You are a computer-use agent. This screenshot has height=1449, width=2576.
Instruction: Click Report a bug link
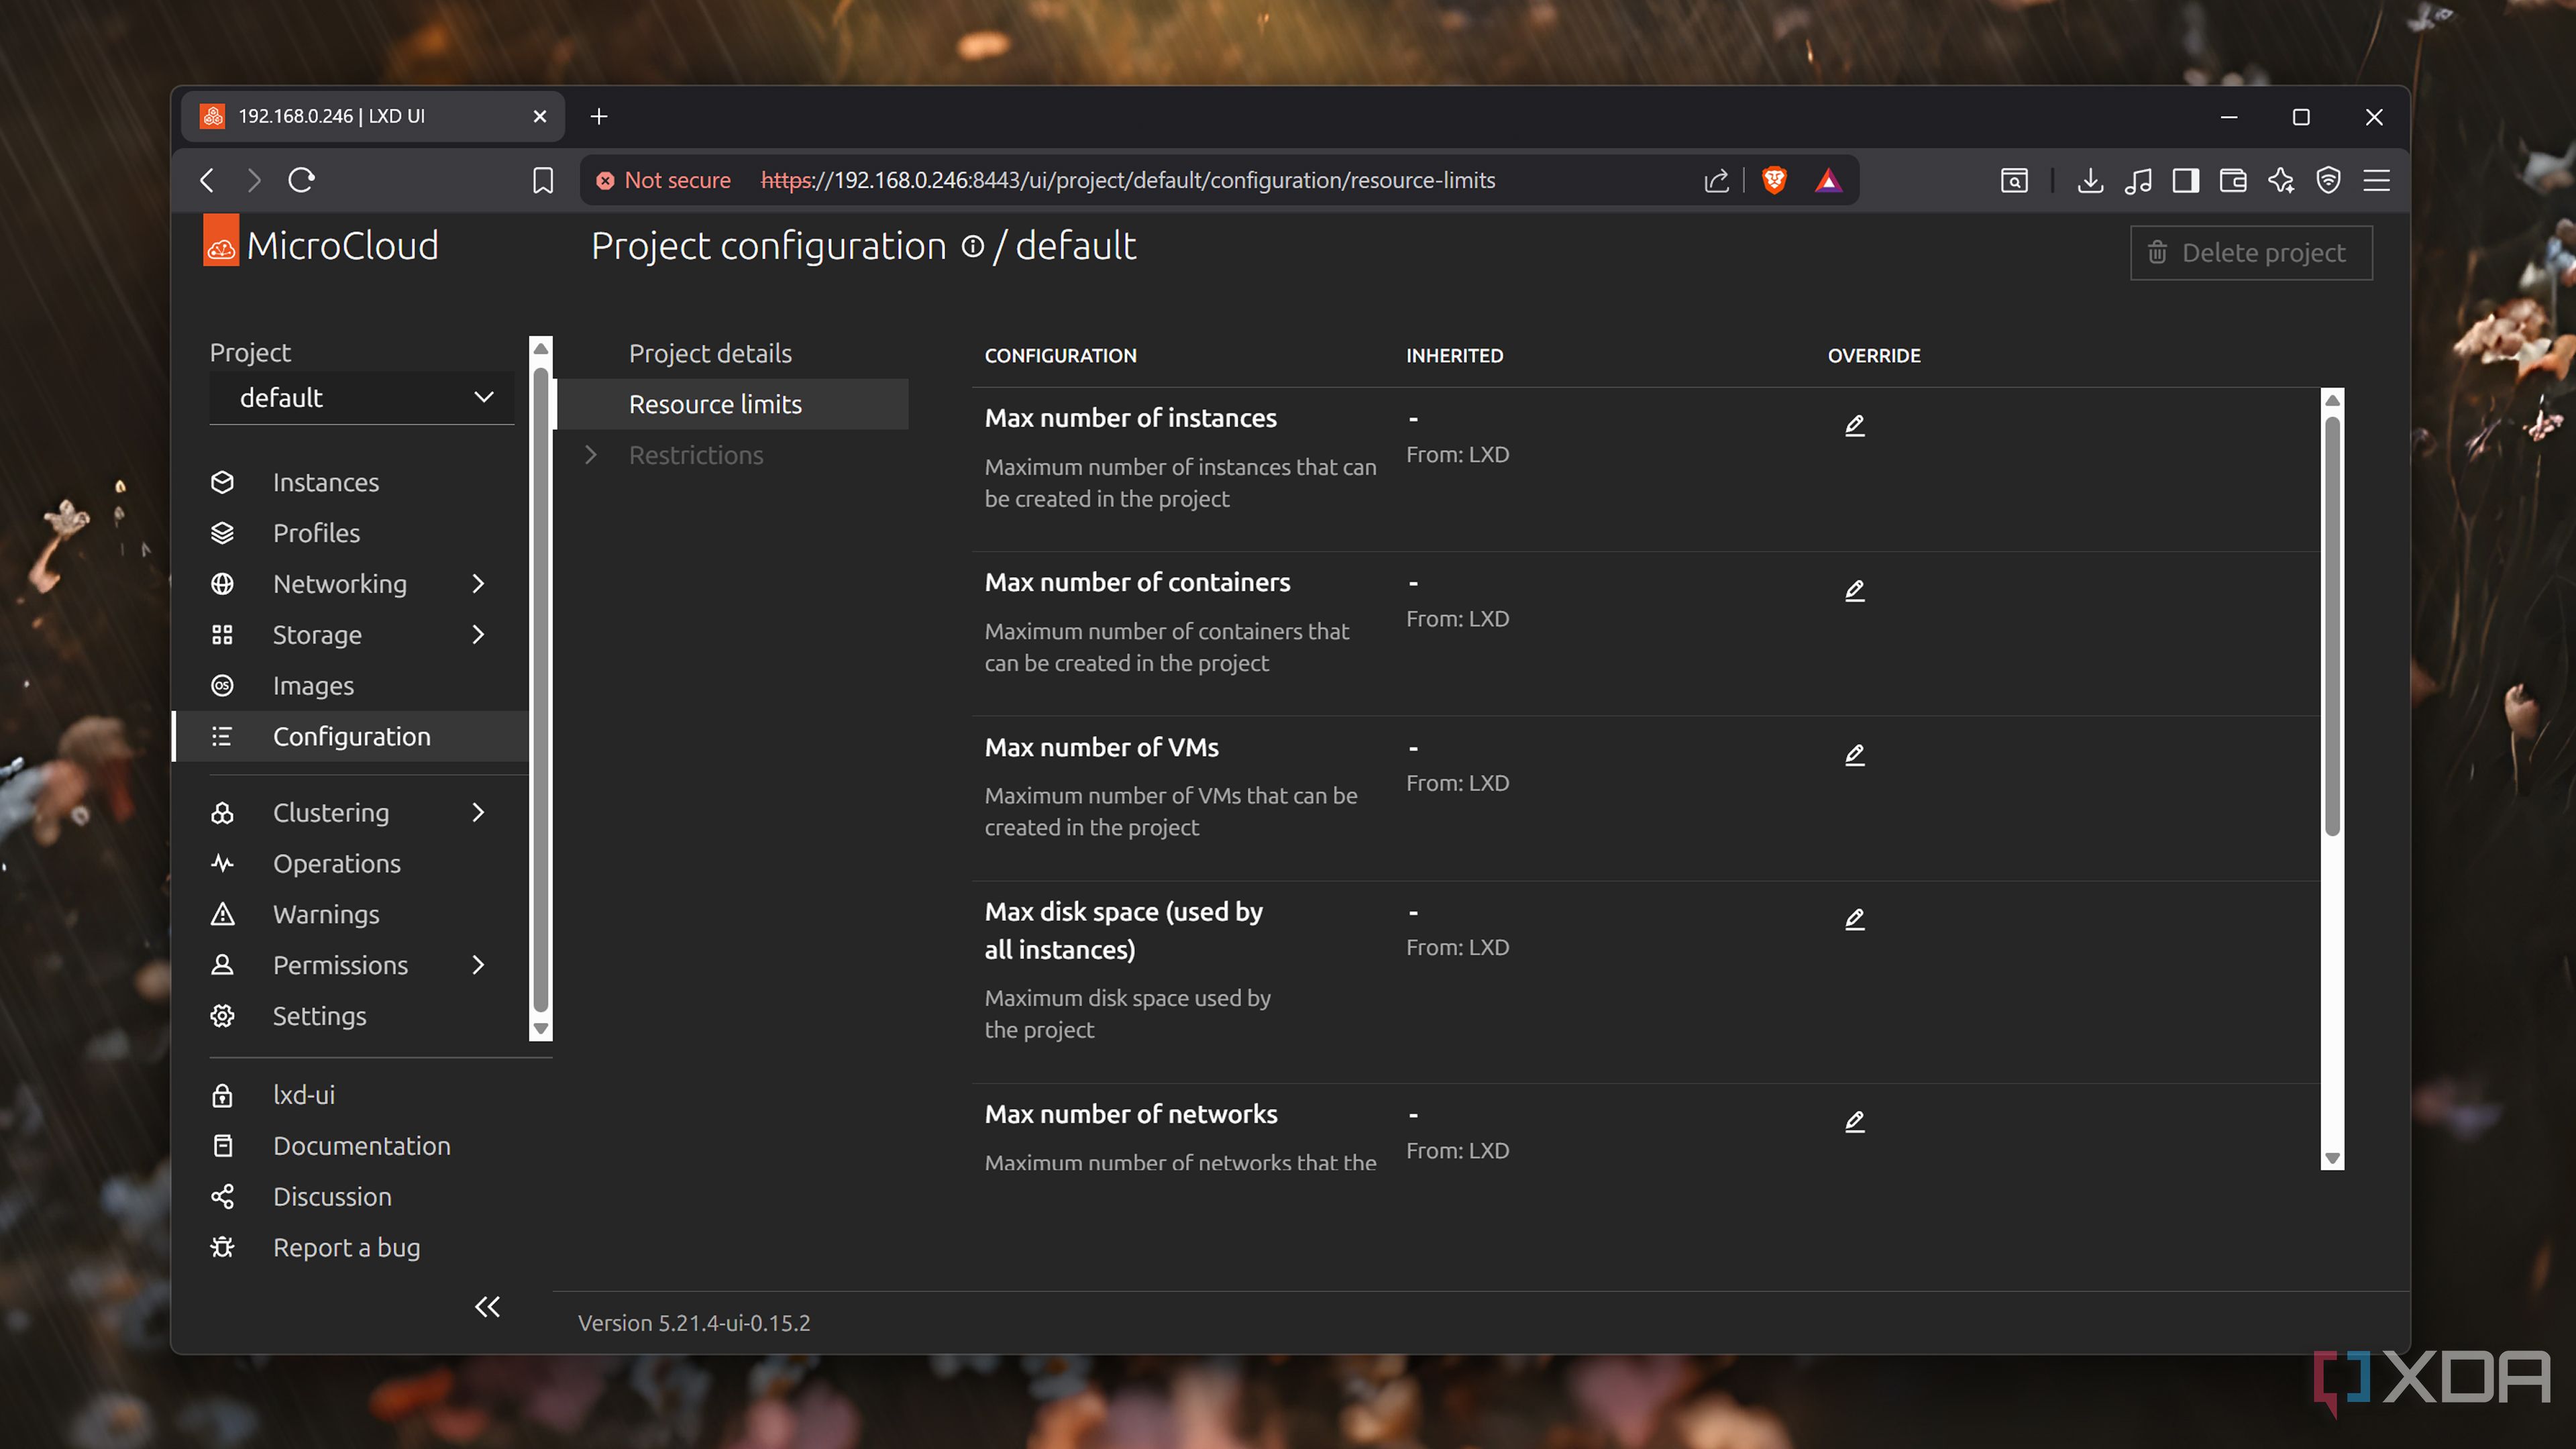tap(346, 1248)
